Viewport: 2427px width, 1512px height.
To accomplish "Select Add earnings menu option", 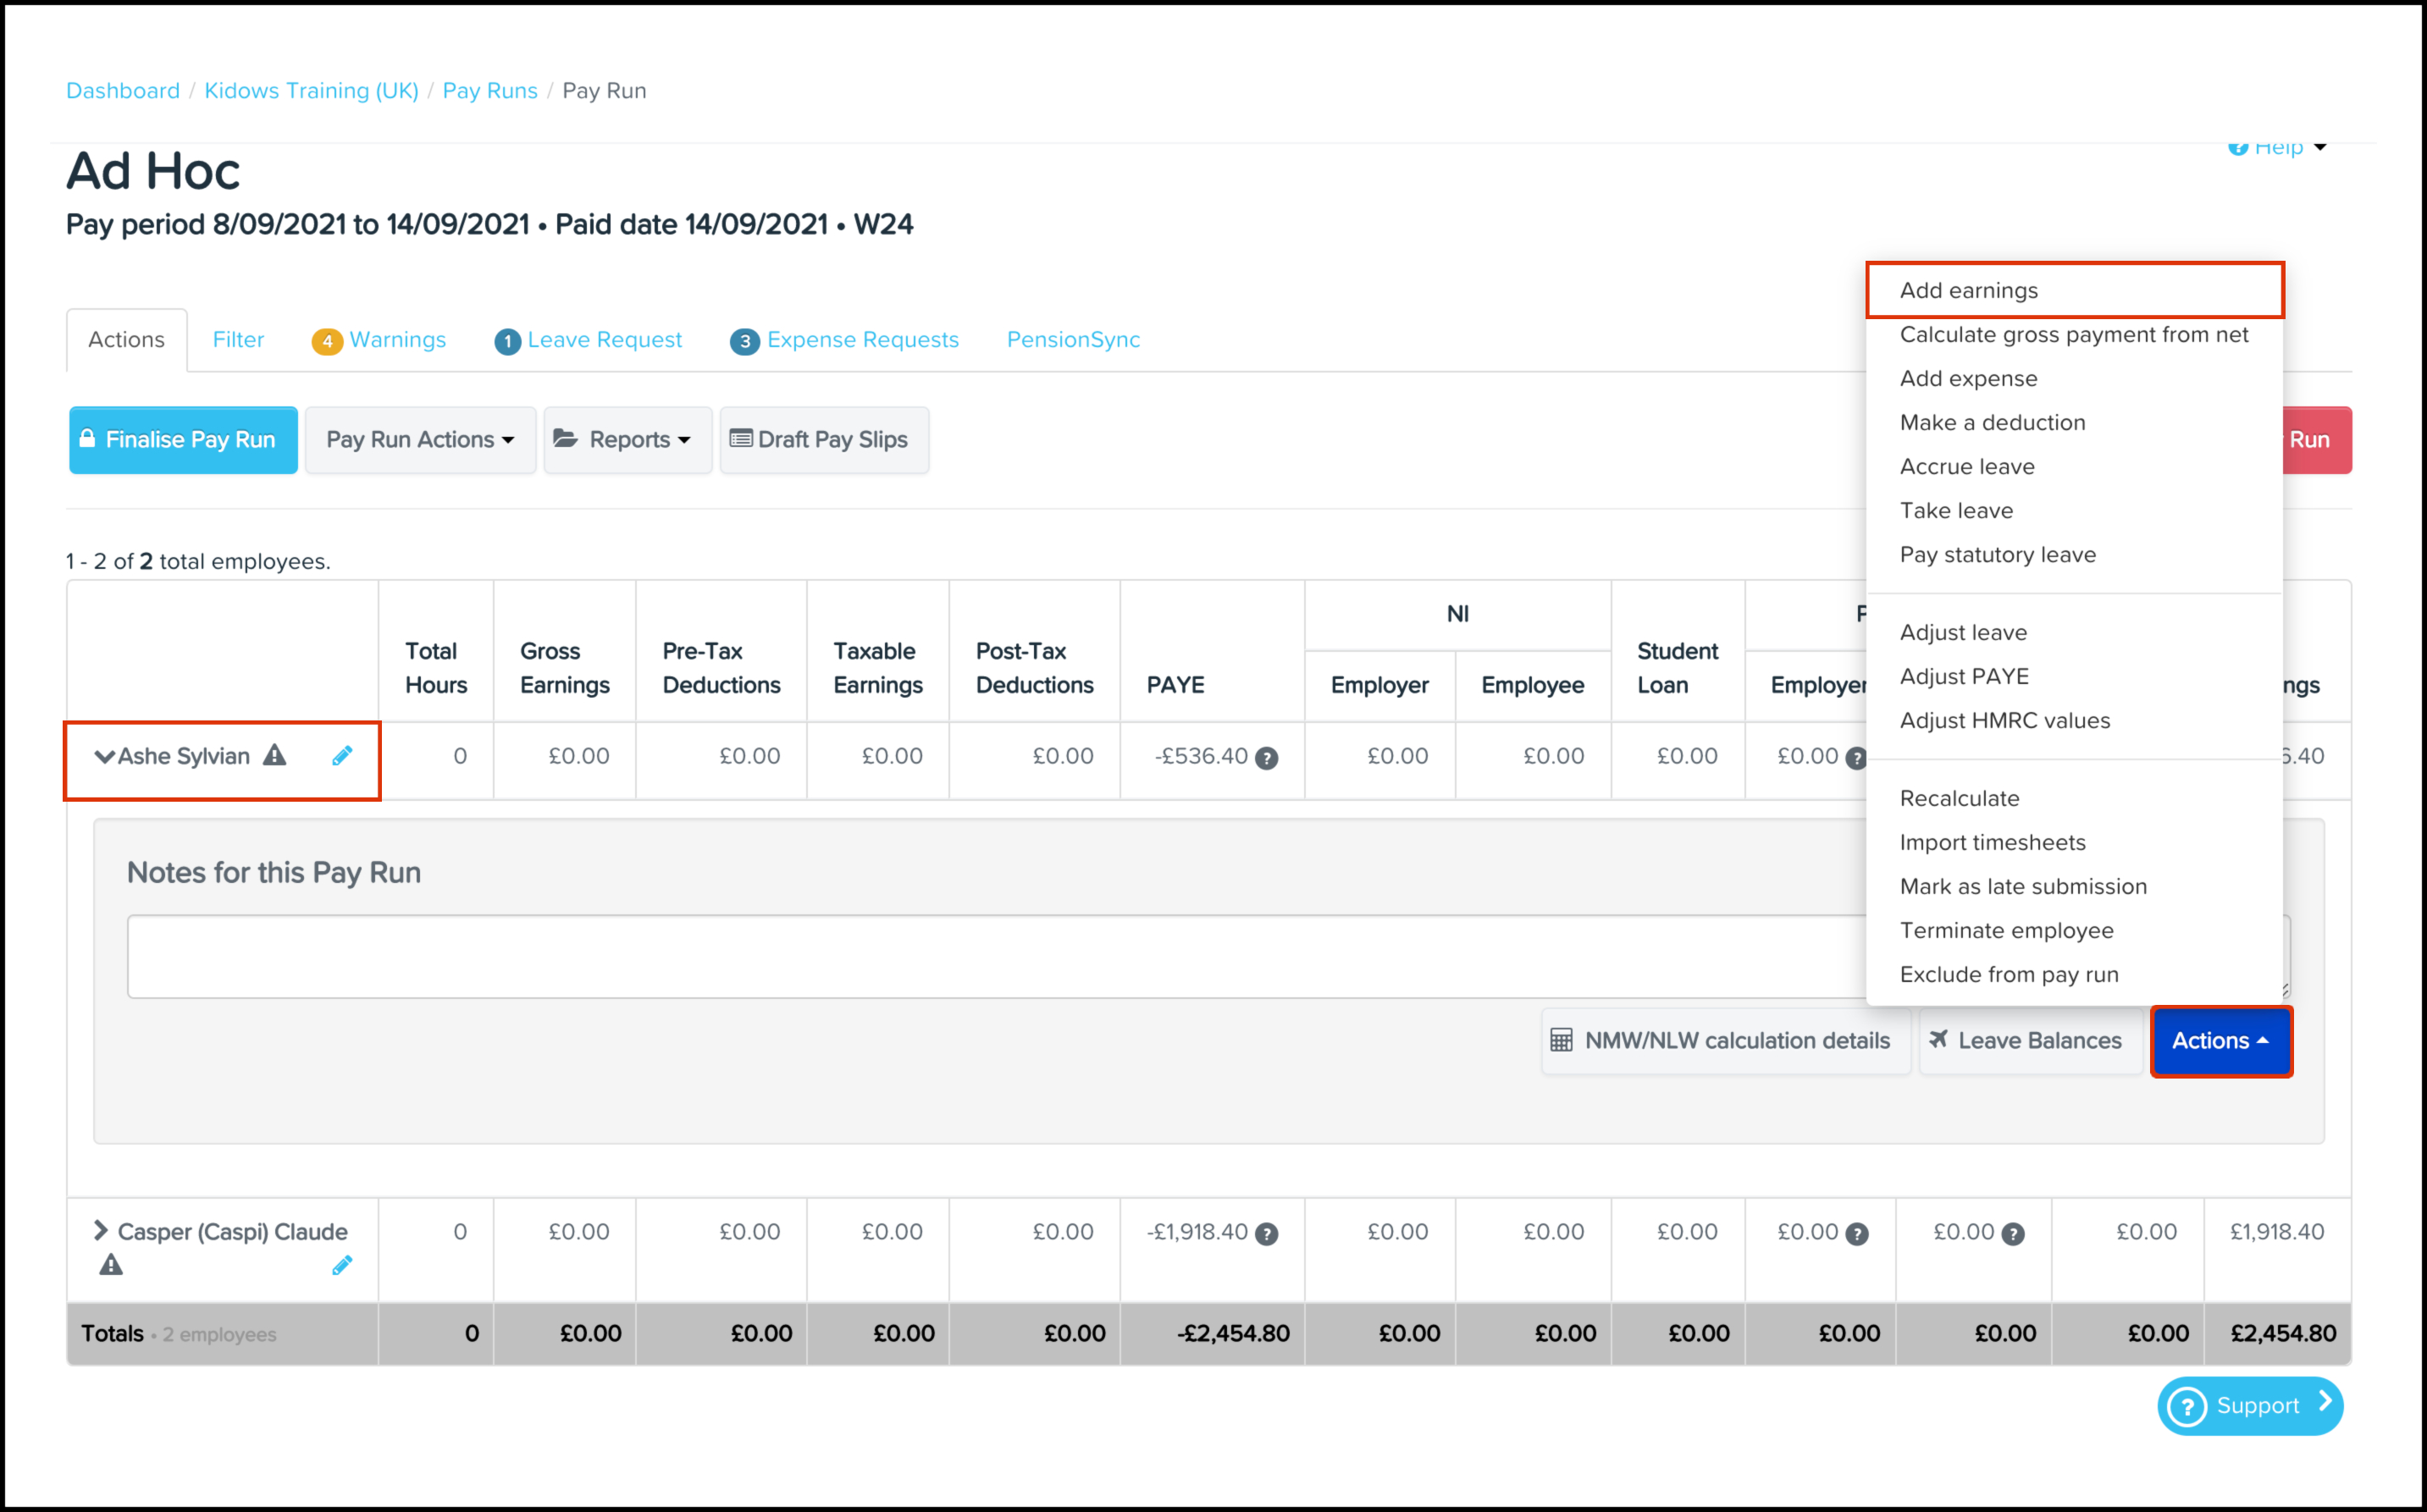I will click(1968, 291).
